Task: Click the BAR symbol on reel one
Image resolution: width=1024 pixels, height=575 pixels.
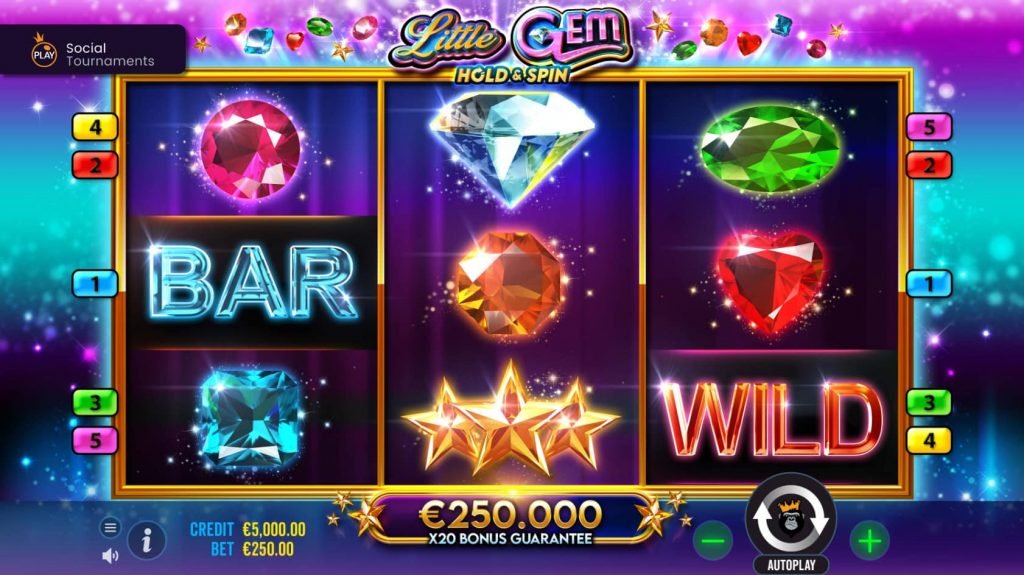Action: [x=251, y=283]
